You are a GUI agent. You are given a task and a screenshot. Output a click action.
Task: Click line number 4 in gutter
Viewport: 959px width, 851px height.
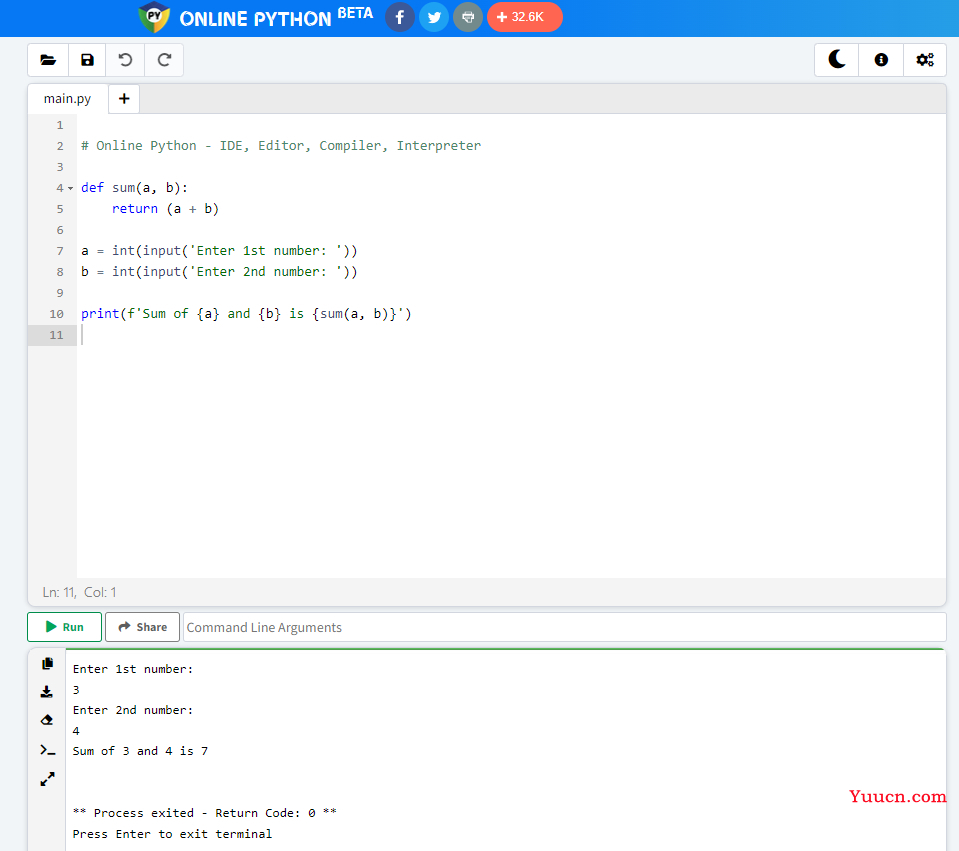[59, 188]
